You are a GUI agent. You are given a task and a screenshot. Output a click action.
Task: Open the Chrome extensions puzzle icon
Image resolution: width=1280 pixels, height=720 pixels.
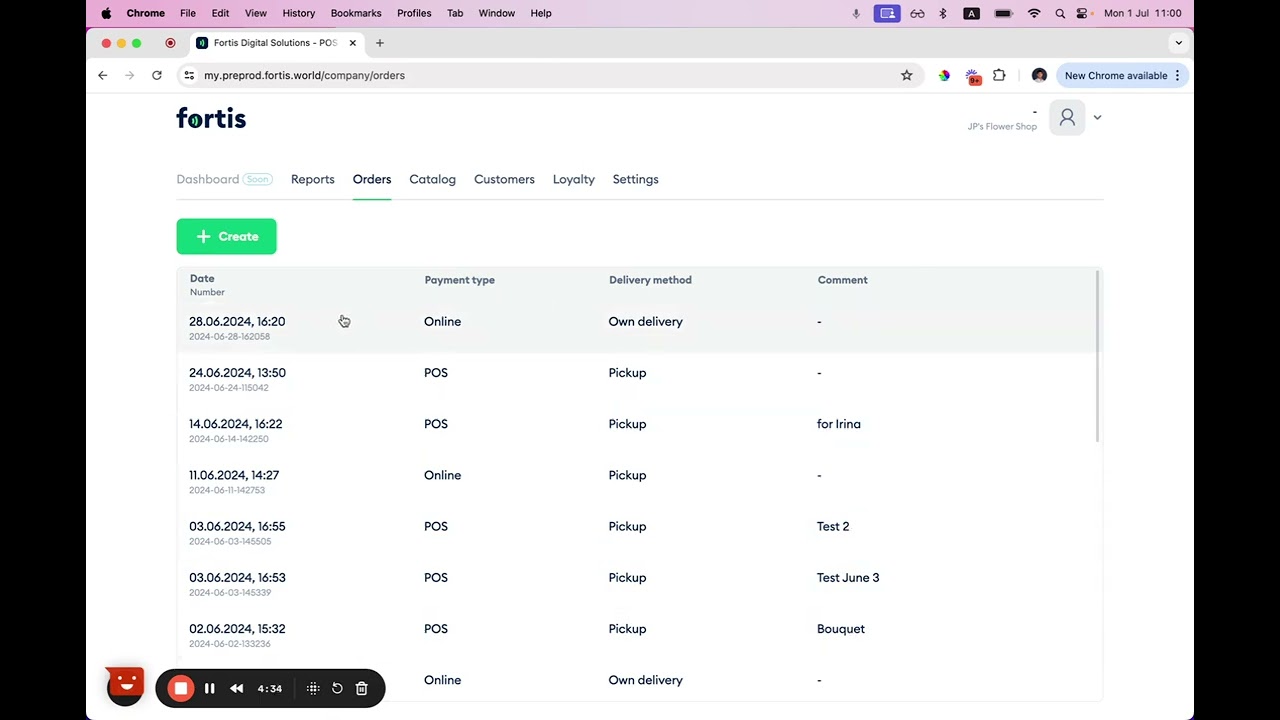click(999, 75)
